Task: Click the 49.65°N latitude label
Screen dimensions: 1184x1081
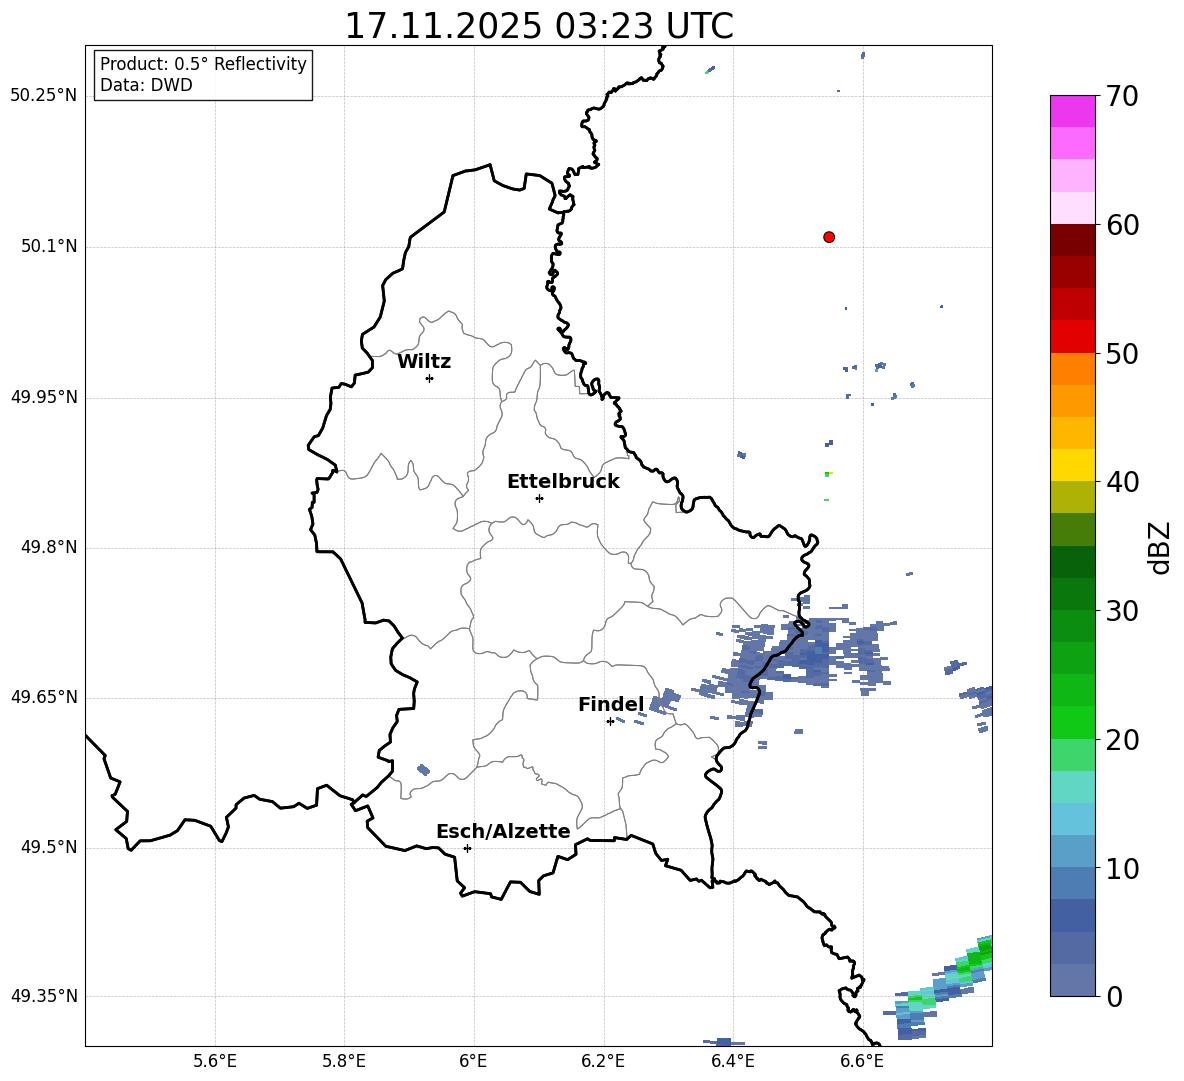Action: tap(44, 697)
